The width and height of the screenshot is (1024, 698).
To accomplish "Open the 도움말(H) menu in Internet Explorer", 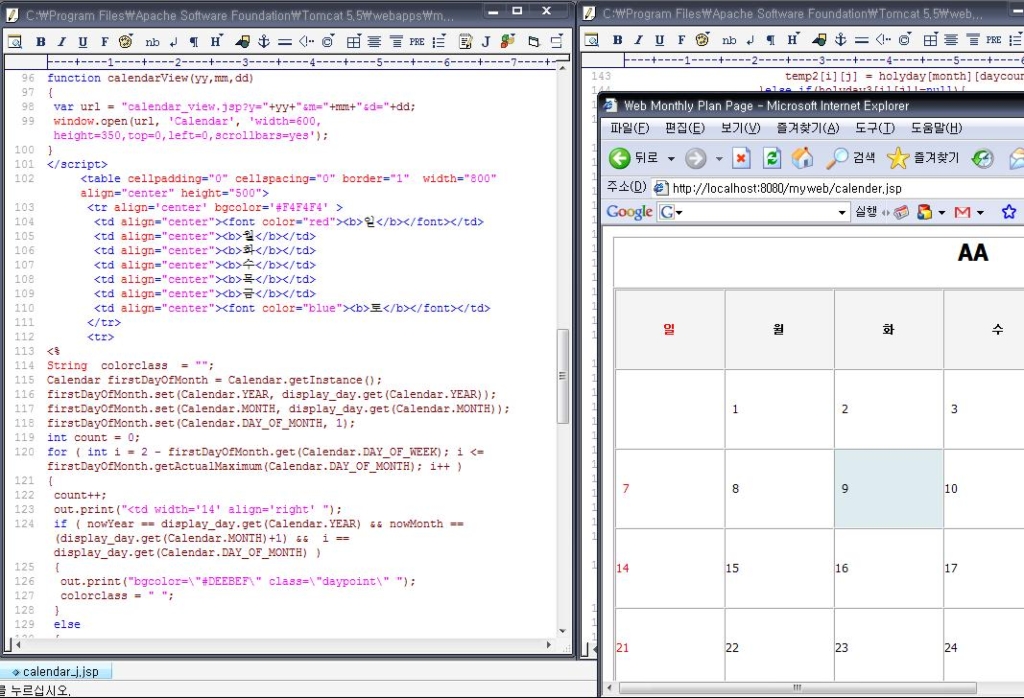I will (936, 128).
